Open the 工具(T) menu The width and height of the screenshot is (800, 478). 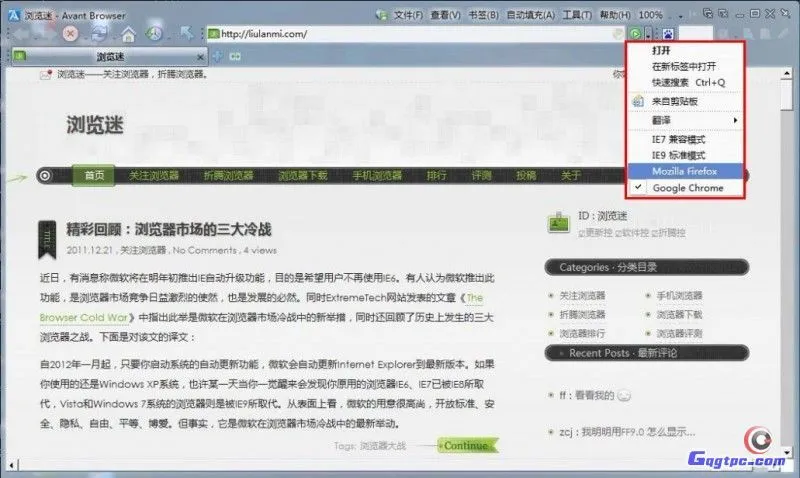click(x=577, y=15)
